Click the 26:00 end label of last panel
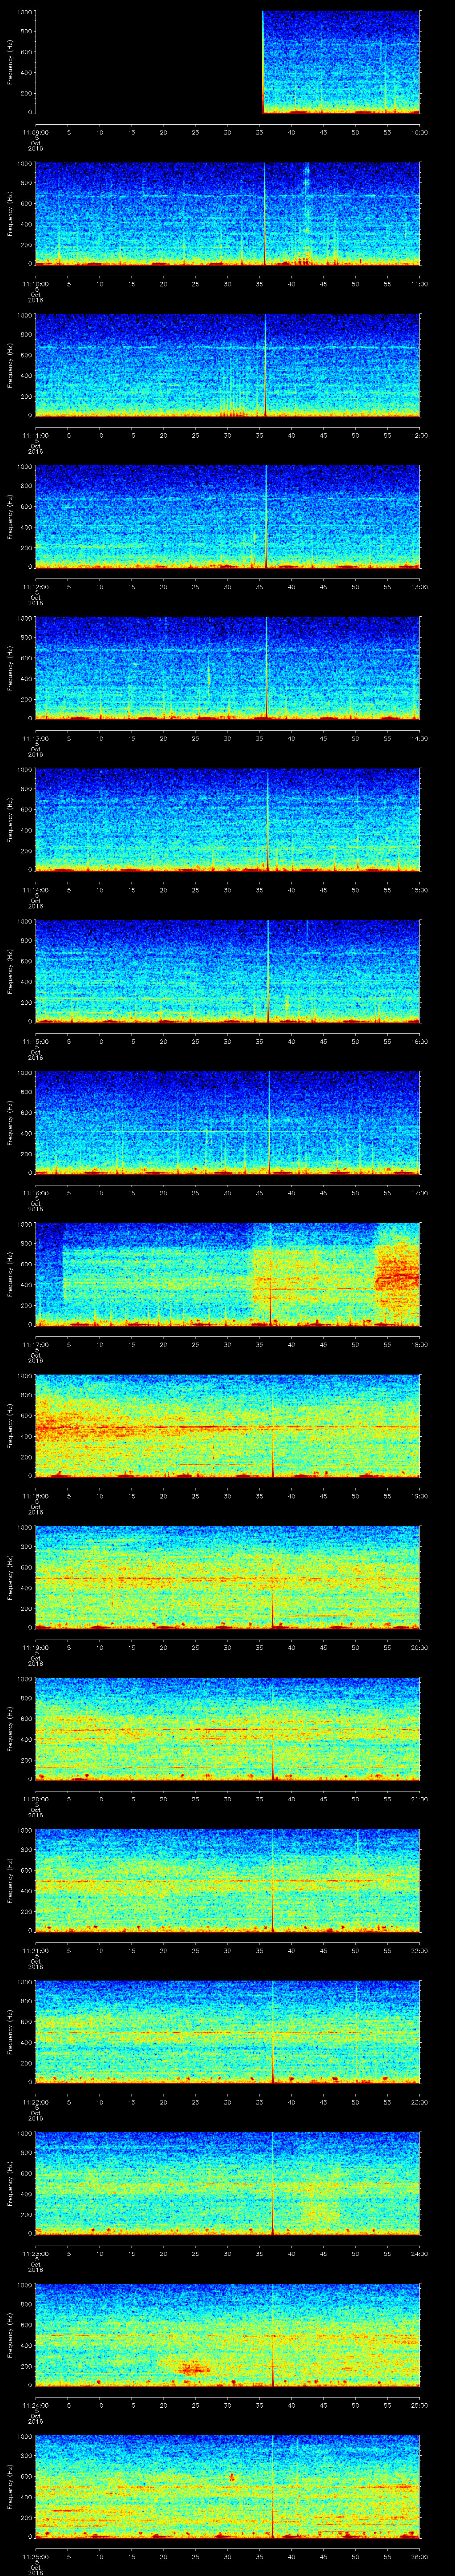 tap(419, 2556)
